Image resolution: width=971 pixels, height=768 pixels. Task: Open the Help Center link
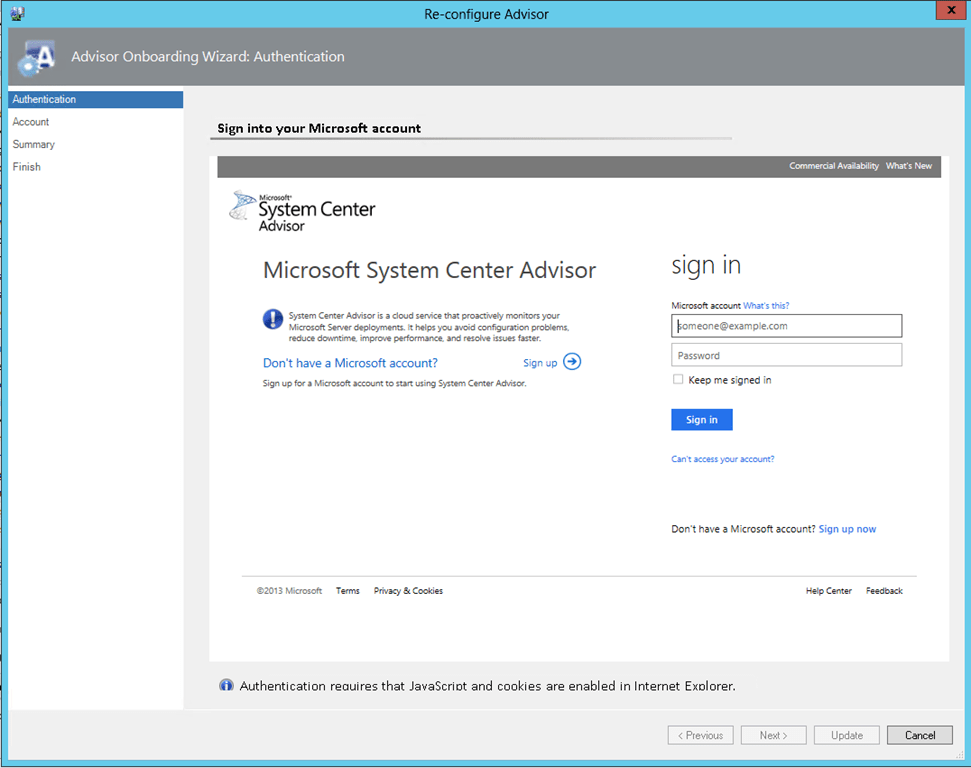tap(829, 591)
